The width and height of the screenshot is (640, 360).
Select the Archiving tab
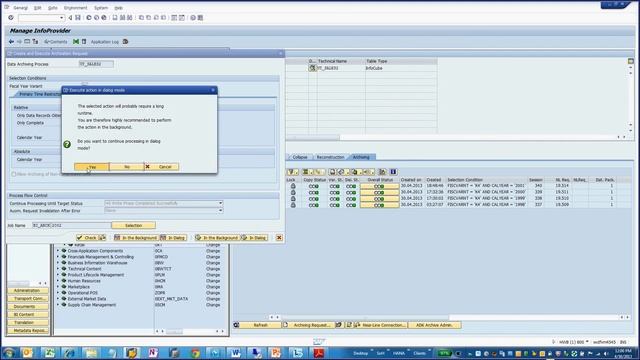tap(361, 157)
